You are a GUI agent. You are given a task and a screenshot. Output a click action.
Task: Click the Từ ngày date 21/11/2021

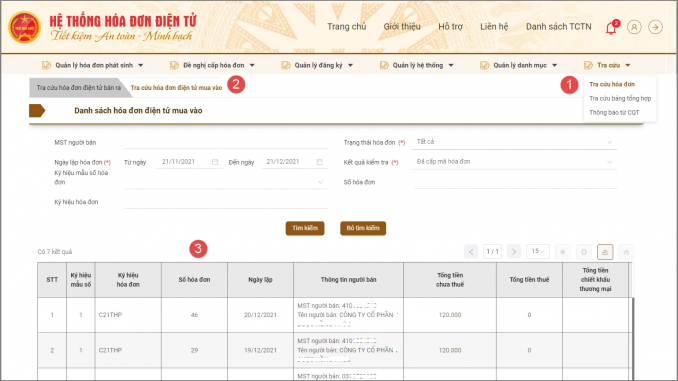(x=179, y=162)
